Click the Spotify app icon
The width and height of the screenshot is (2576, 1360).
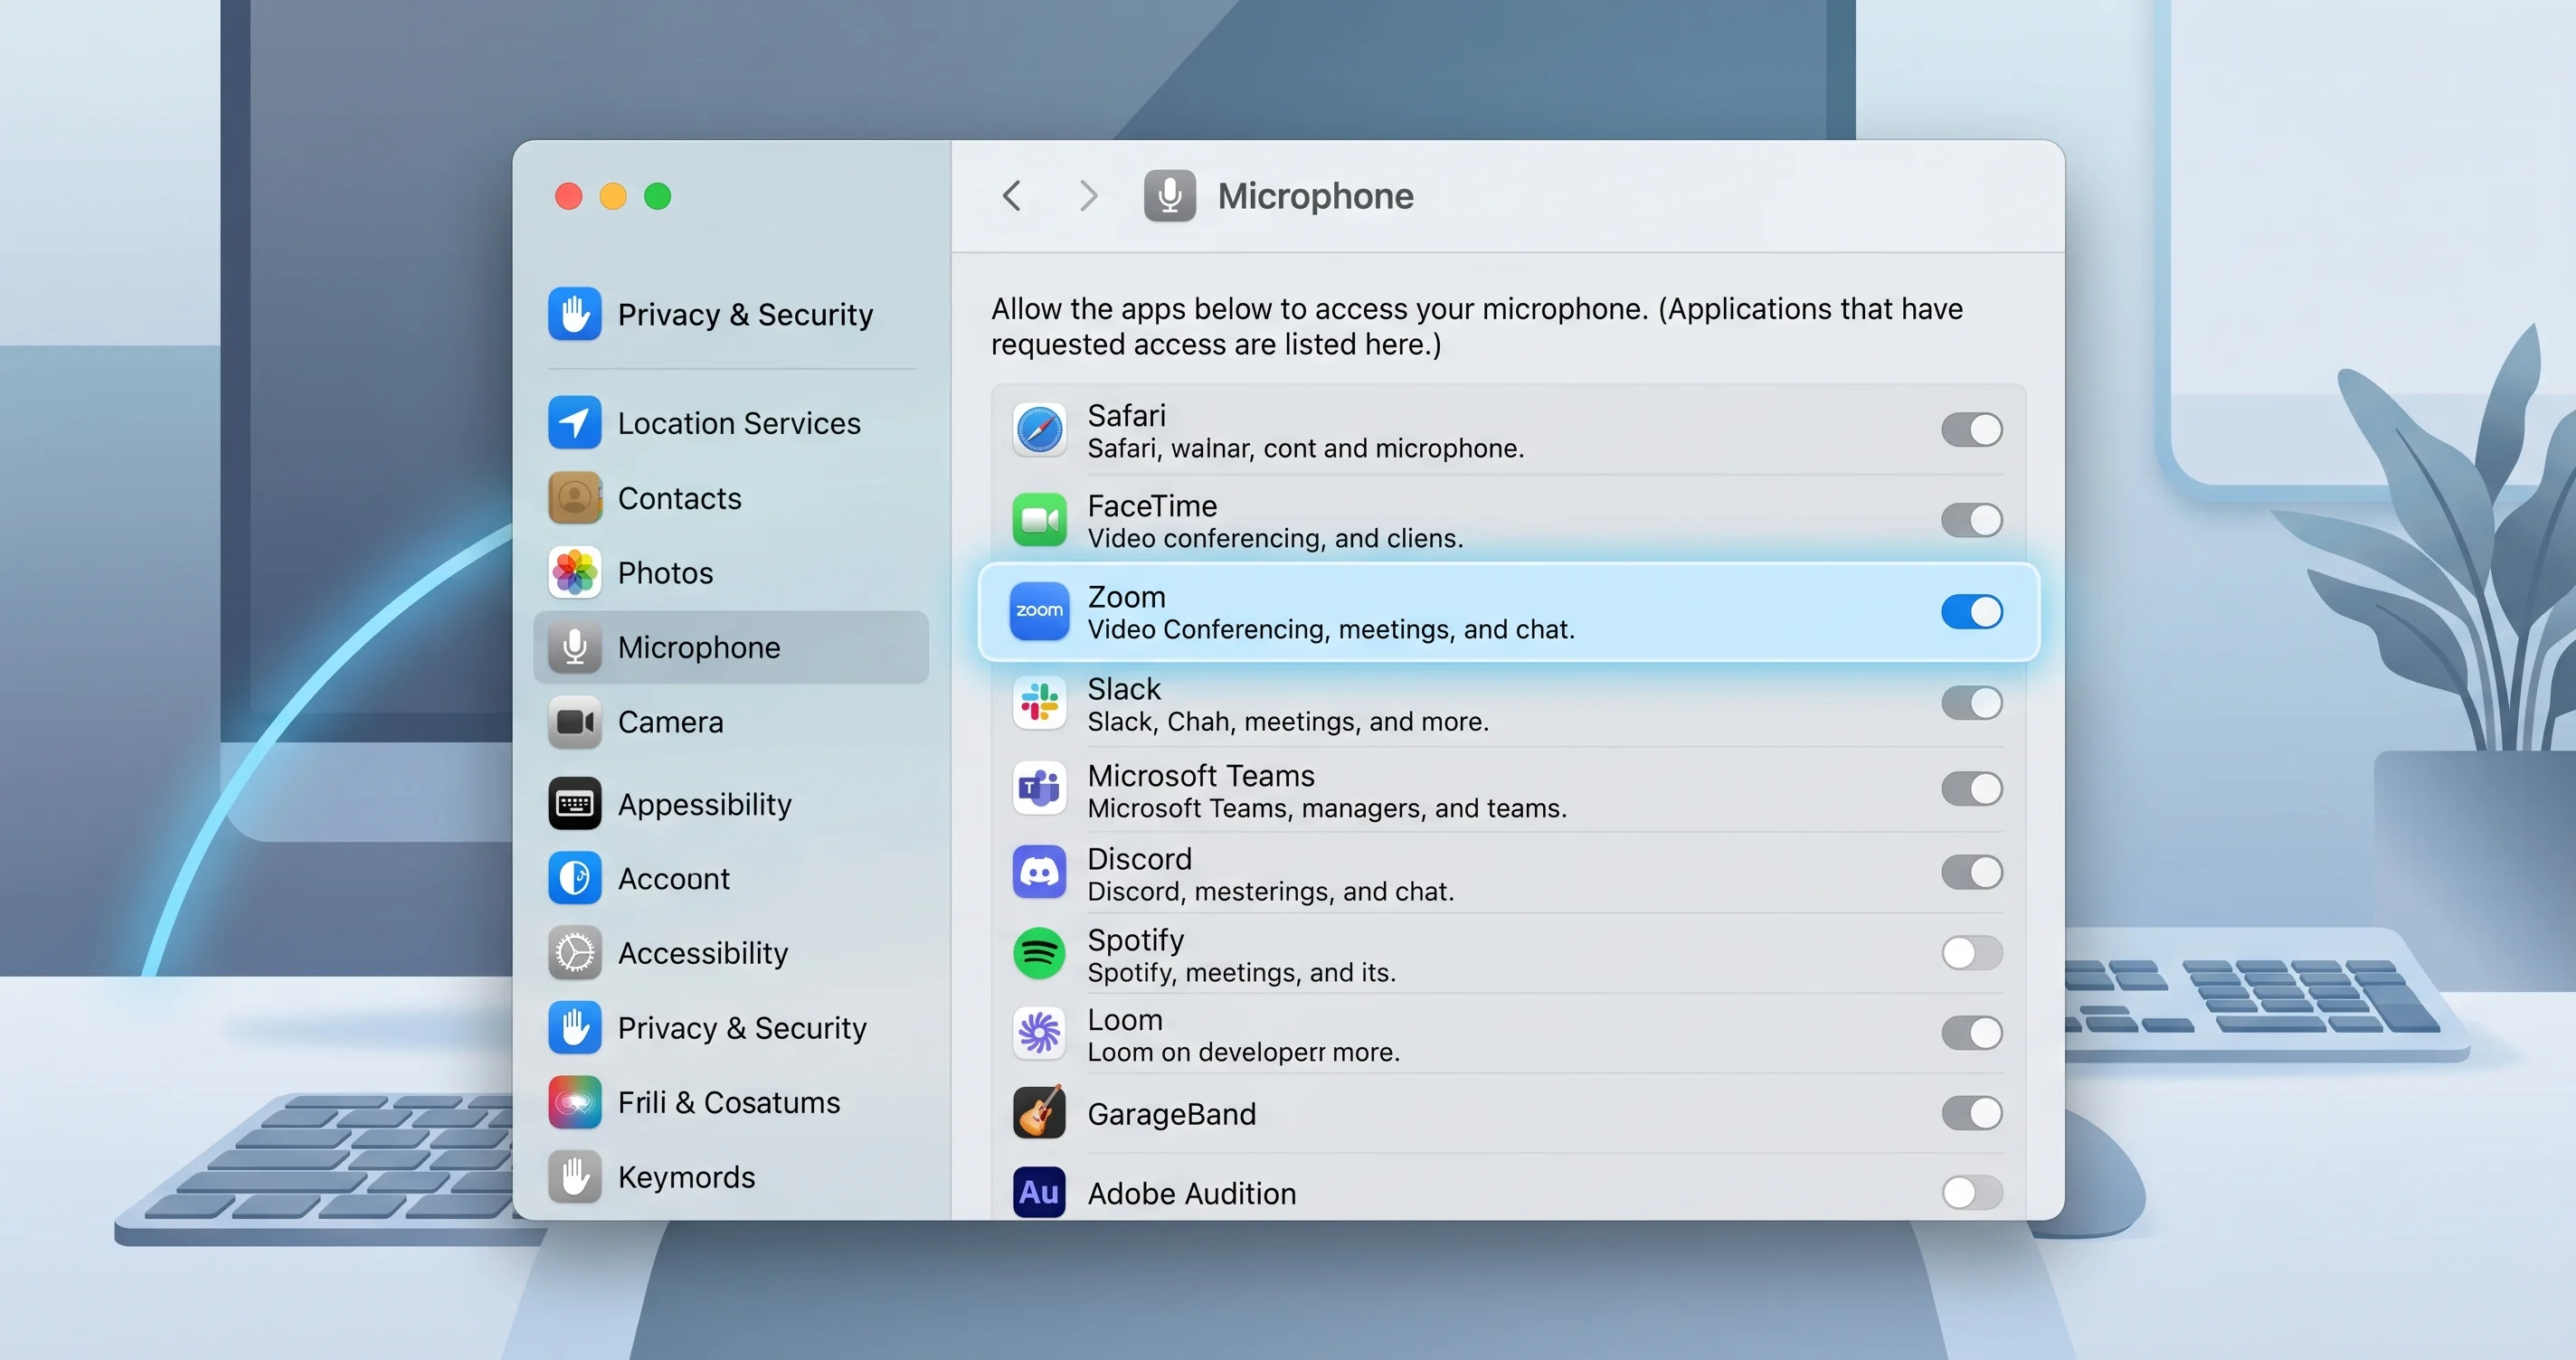tap(1039, 953)
